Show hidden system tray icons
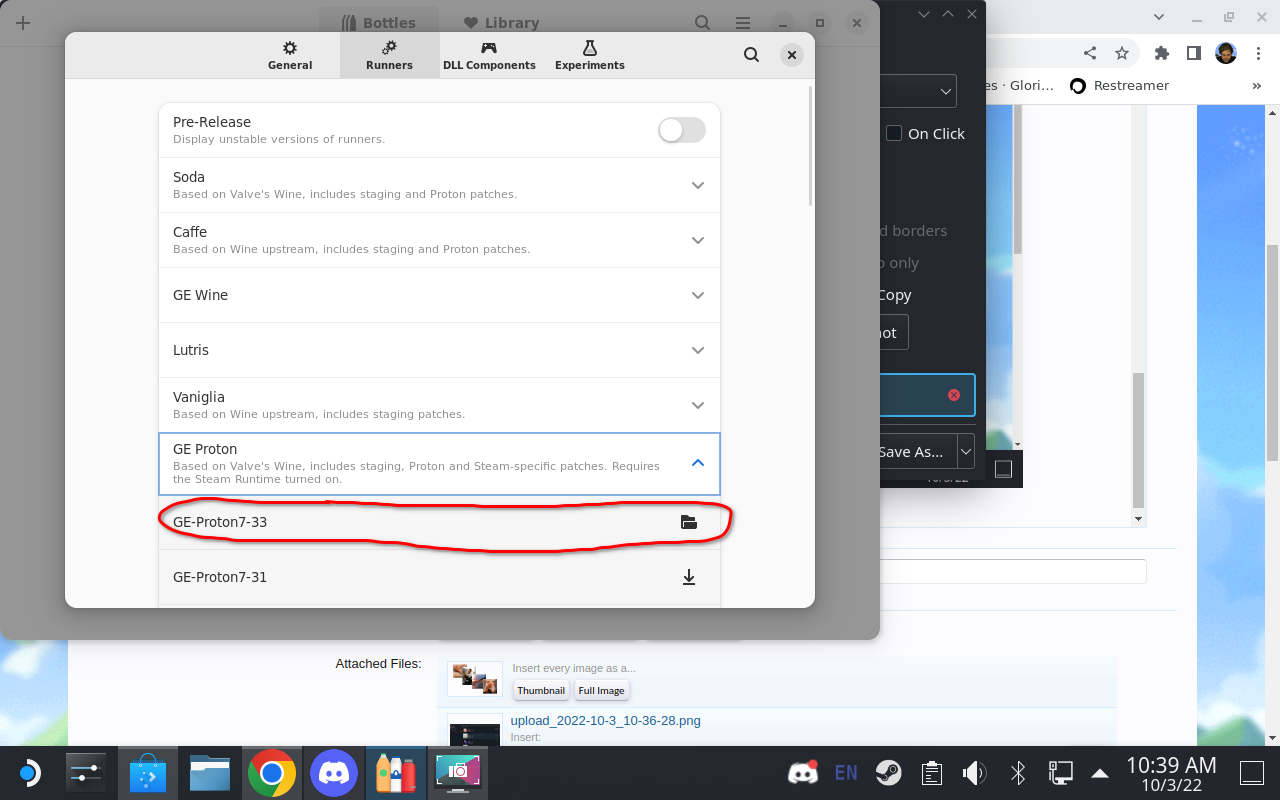The height and width of the screenshot is (800, 1280). coord(1099,773)
